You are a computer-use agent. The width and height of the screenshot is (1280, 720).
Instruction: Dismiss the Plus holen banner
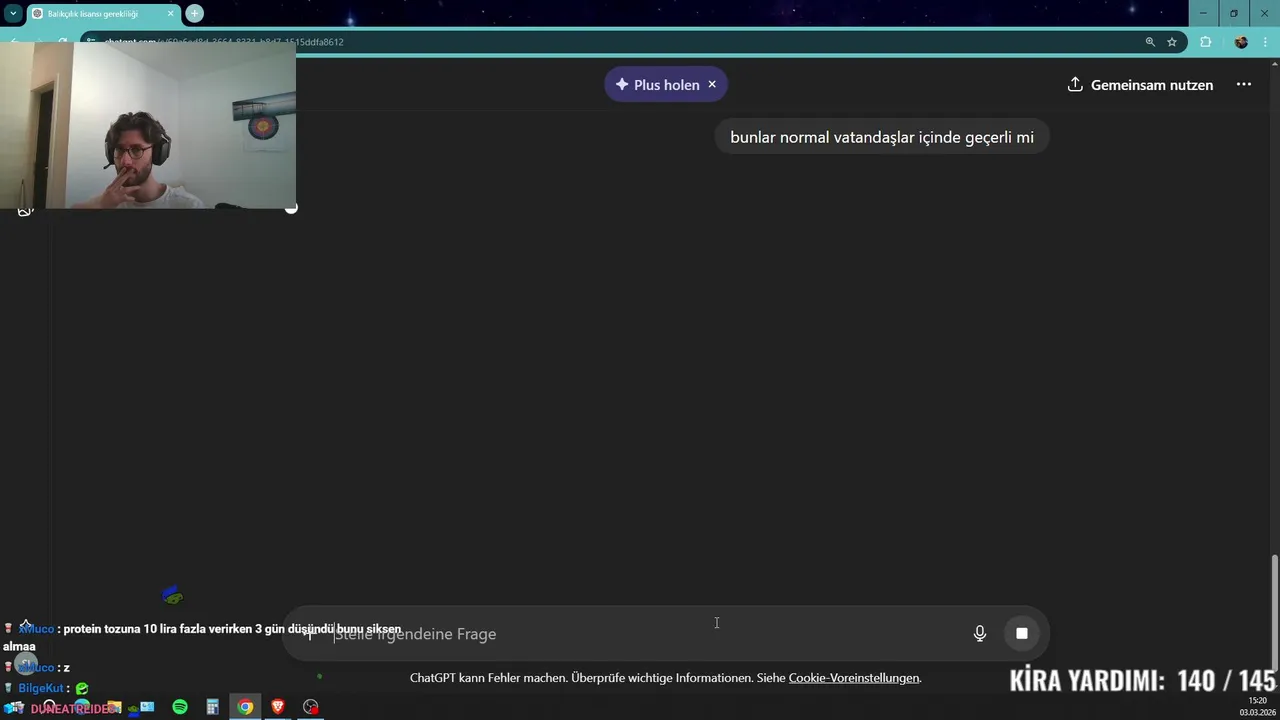[712, 84]
